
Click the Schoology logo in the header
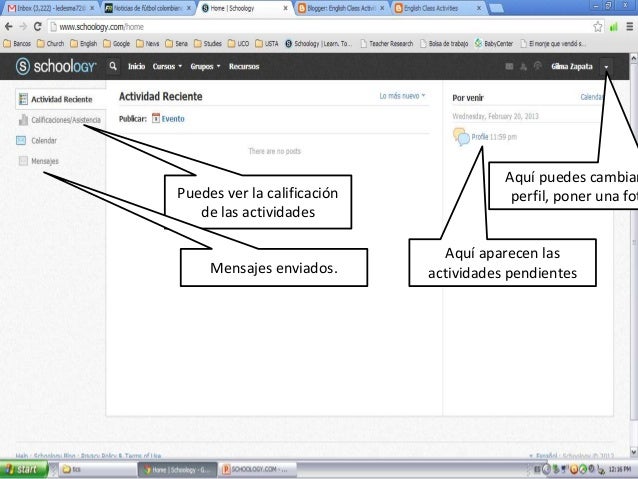pos(56,66)
